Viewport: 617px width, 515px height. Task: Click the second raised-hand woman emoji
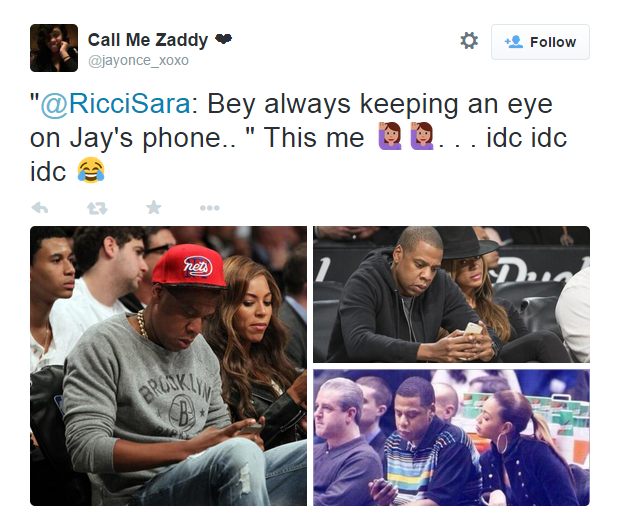[x=422, y=136]
